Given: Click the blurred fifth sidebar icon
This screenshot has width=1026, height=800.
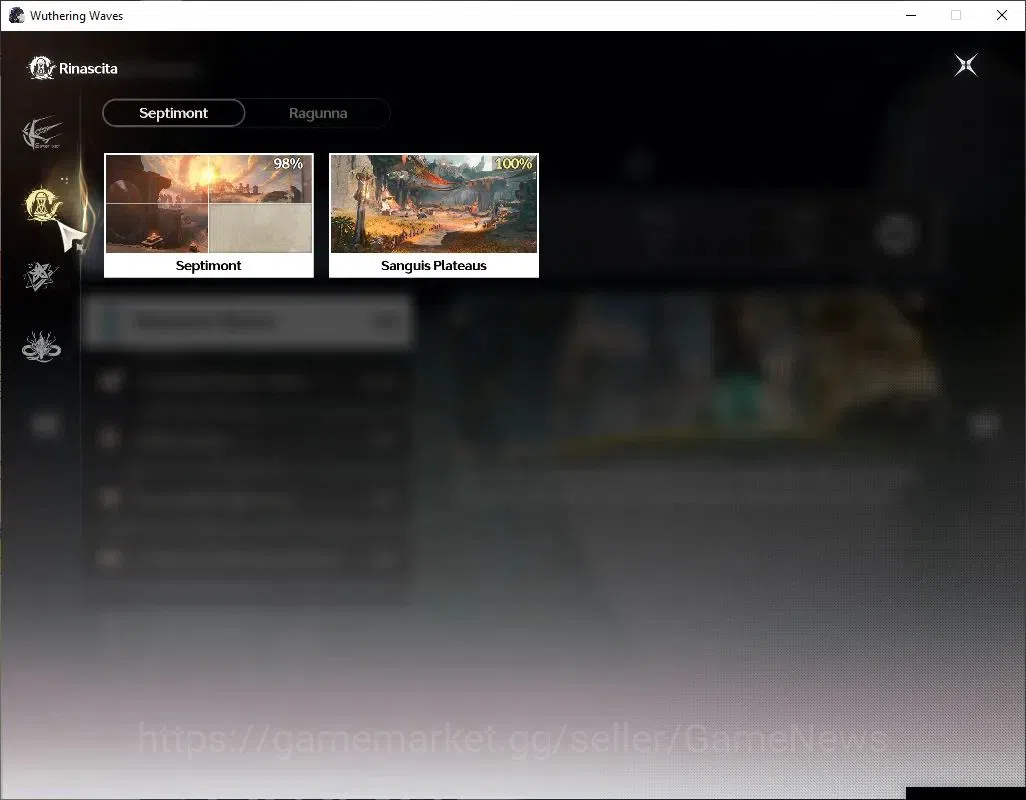Looking at the screenshot, I should [x=44, y=425].
